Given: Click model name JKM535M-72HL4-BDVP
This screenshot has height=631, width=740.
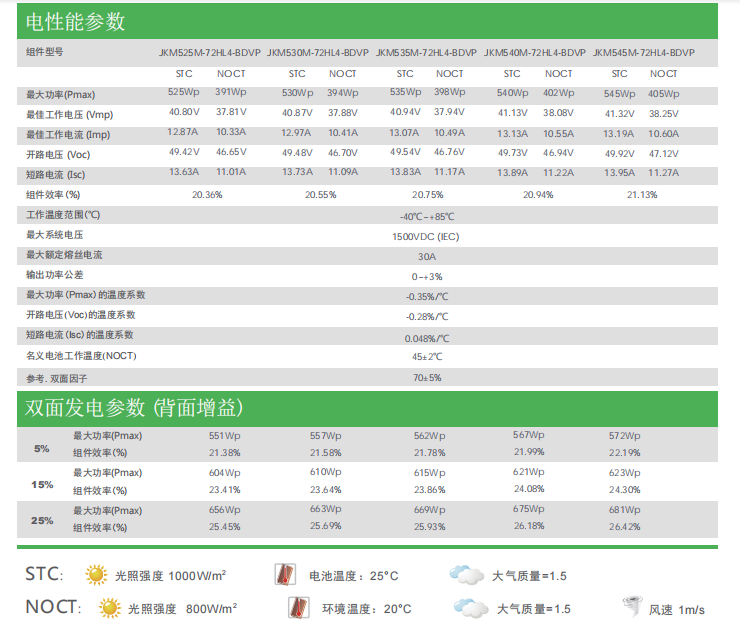Looking at the screenshot, I should 426,53.
